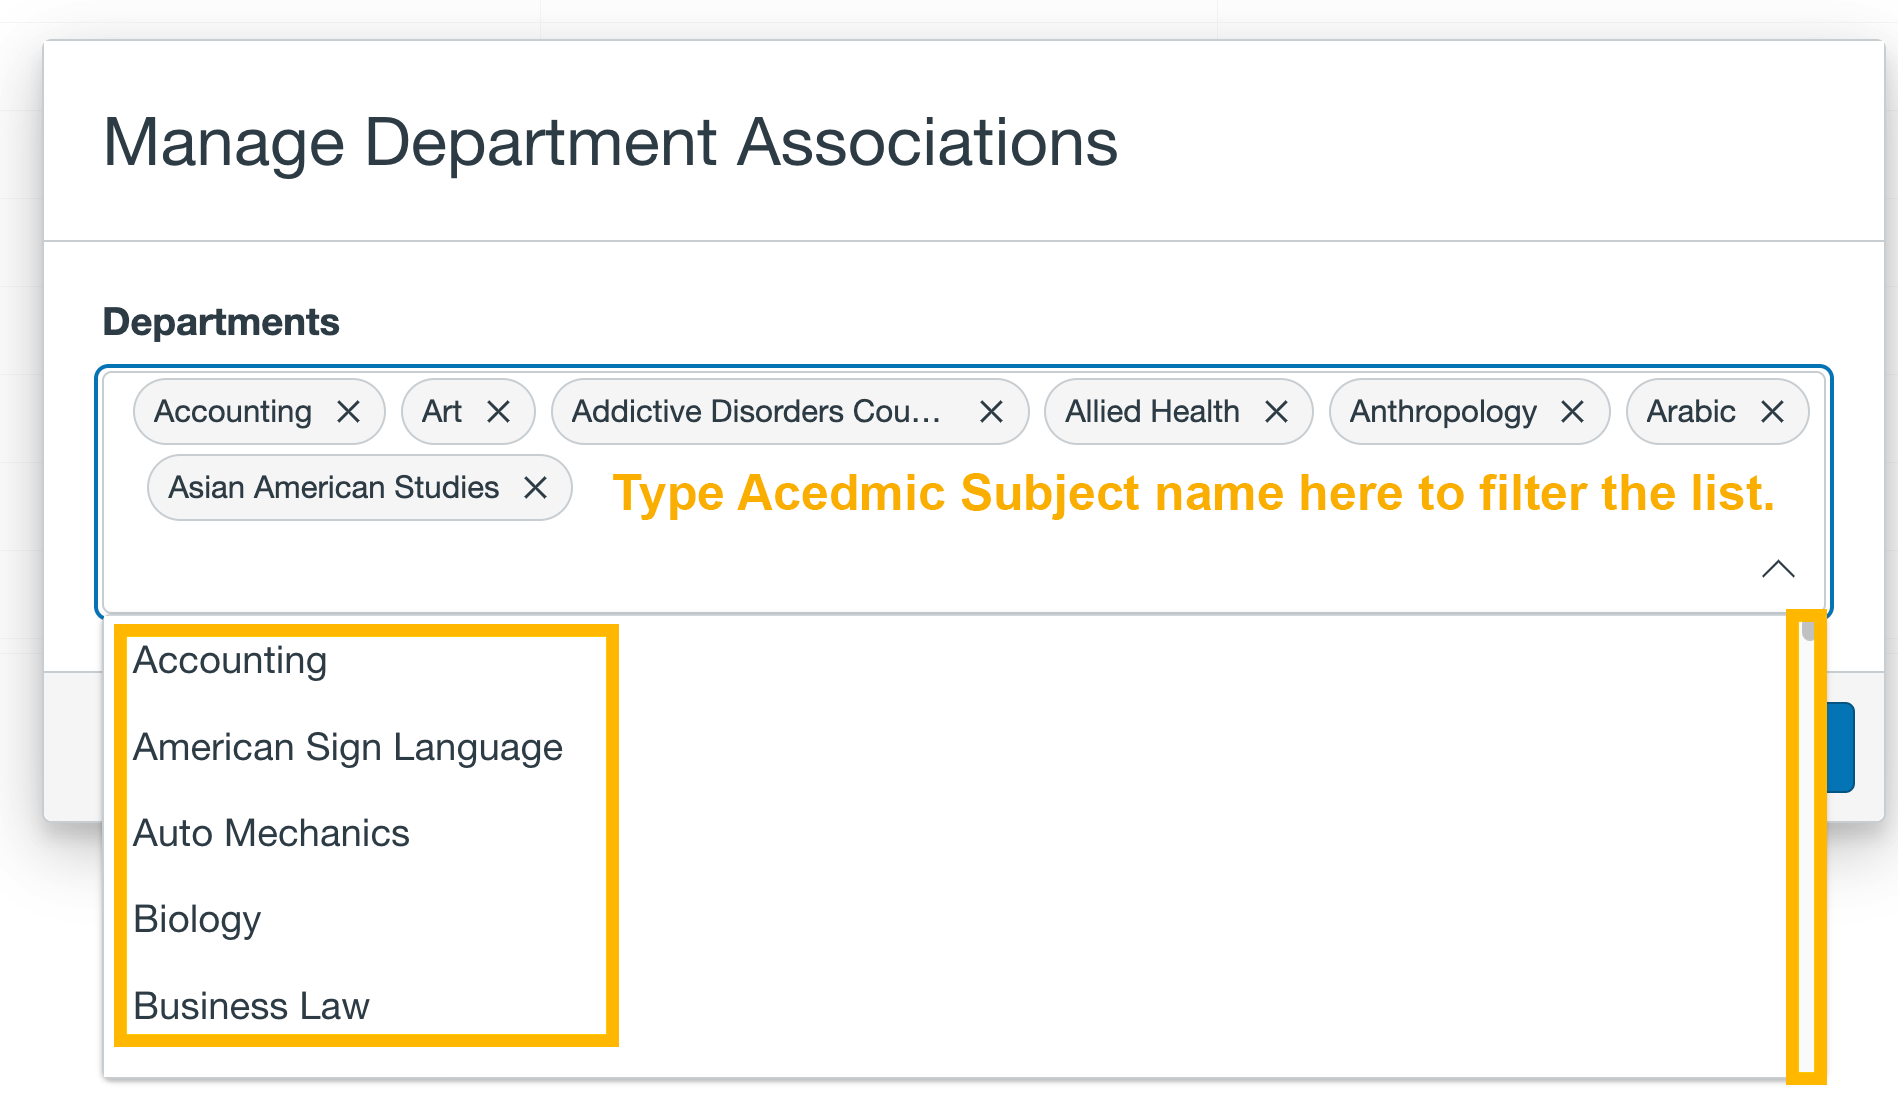Choose Business Law from the list
The width and height of the screenshot is (1898, 1118).
pyautogui.click(x=251, y=1006)
